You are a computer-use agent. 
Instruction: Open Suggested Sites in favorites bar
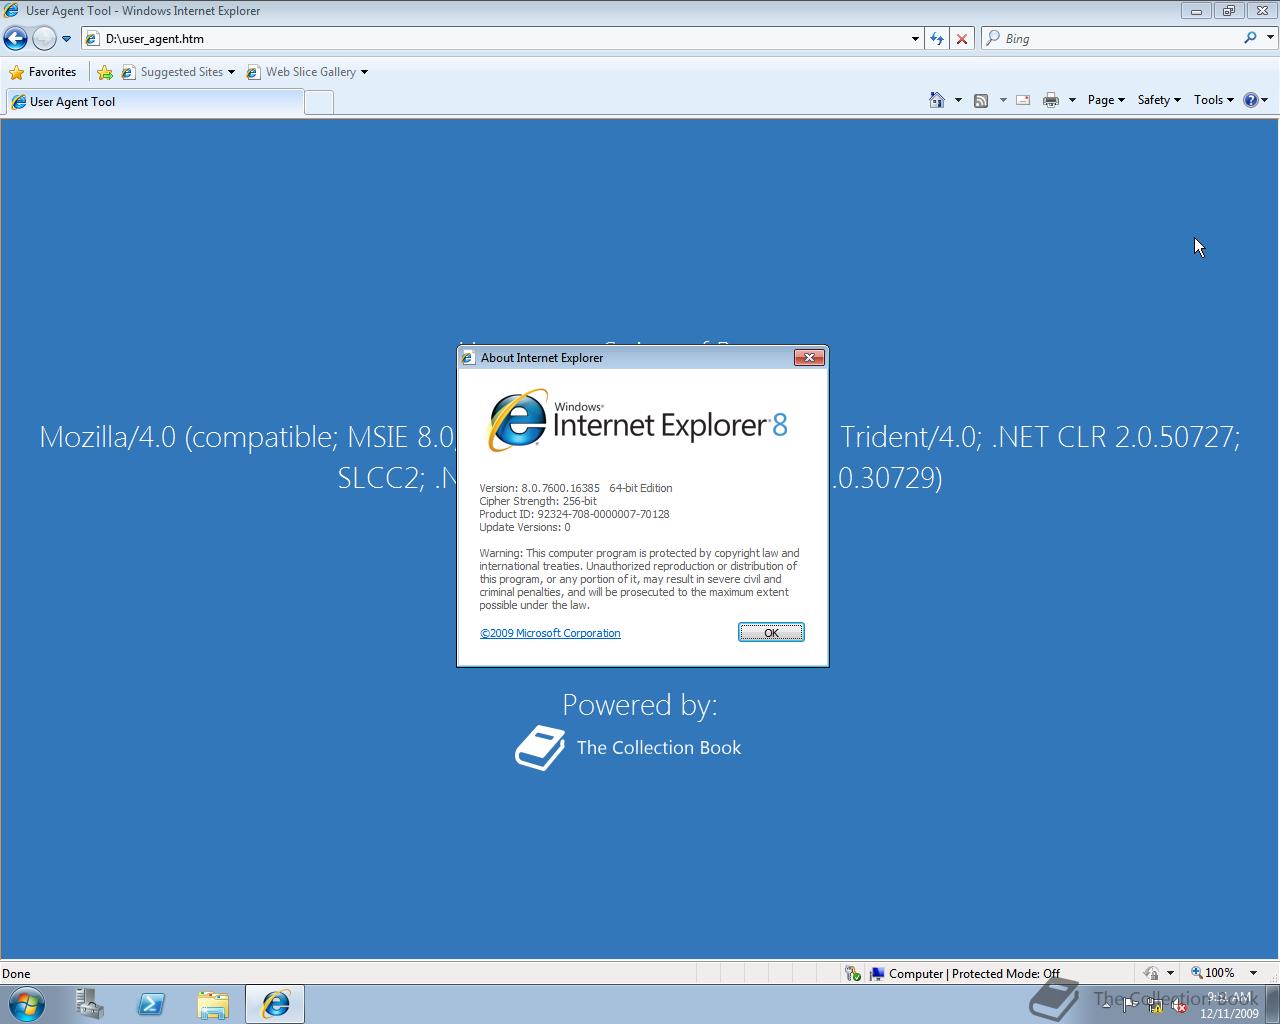[x=178, y=72]
